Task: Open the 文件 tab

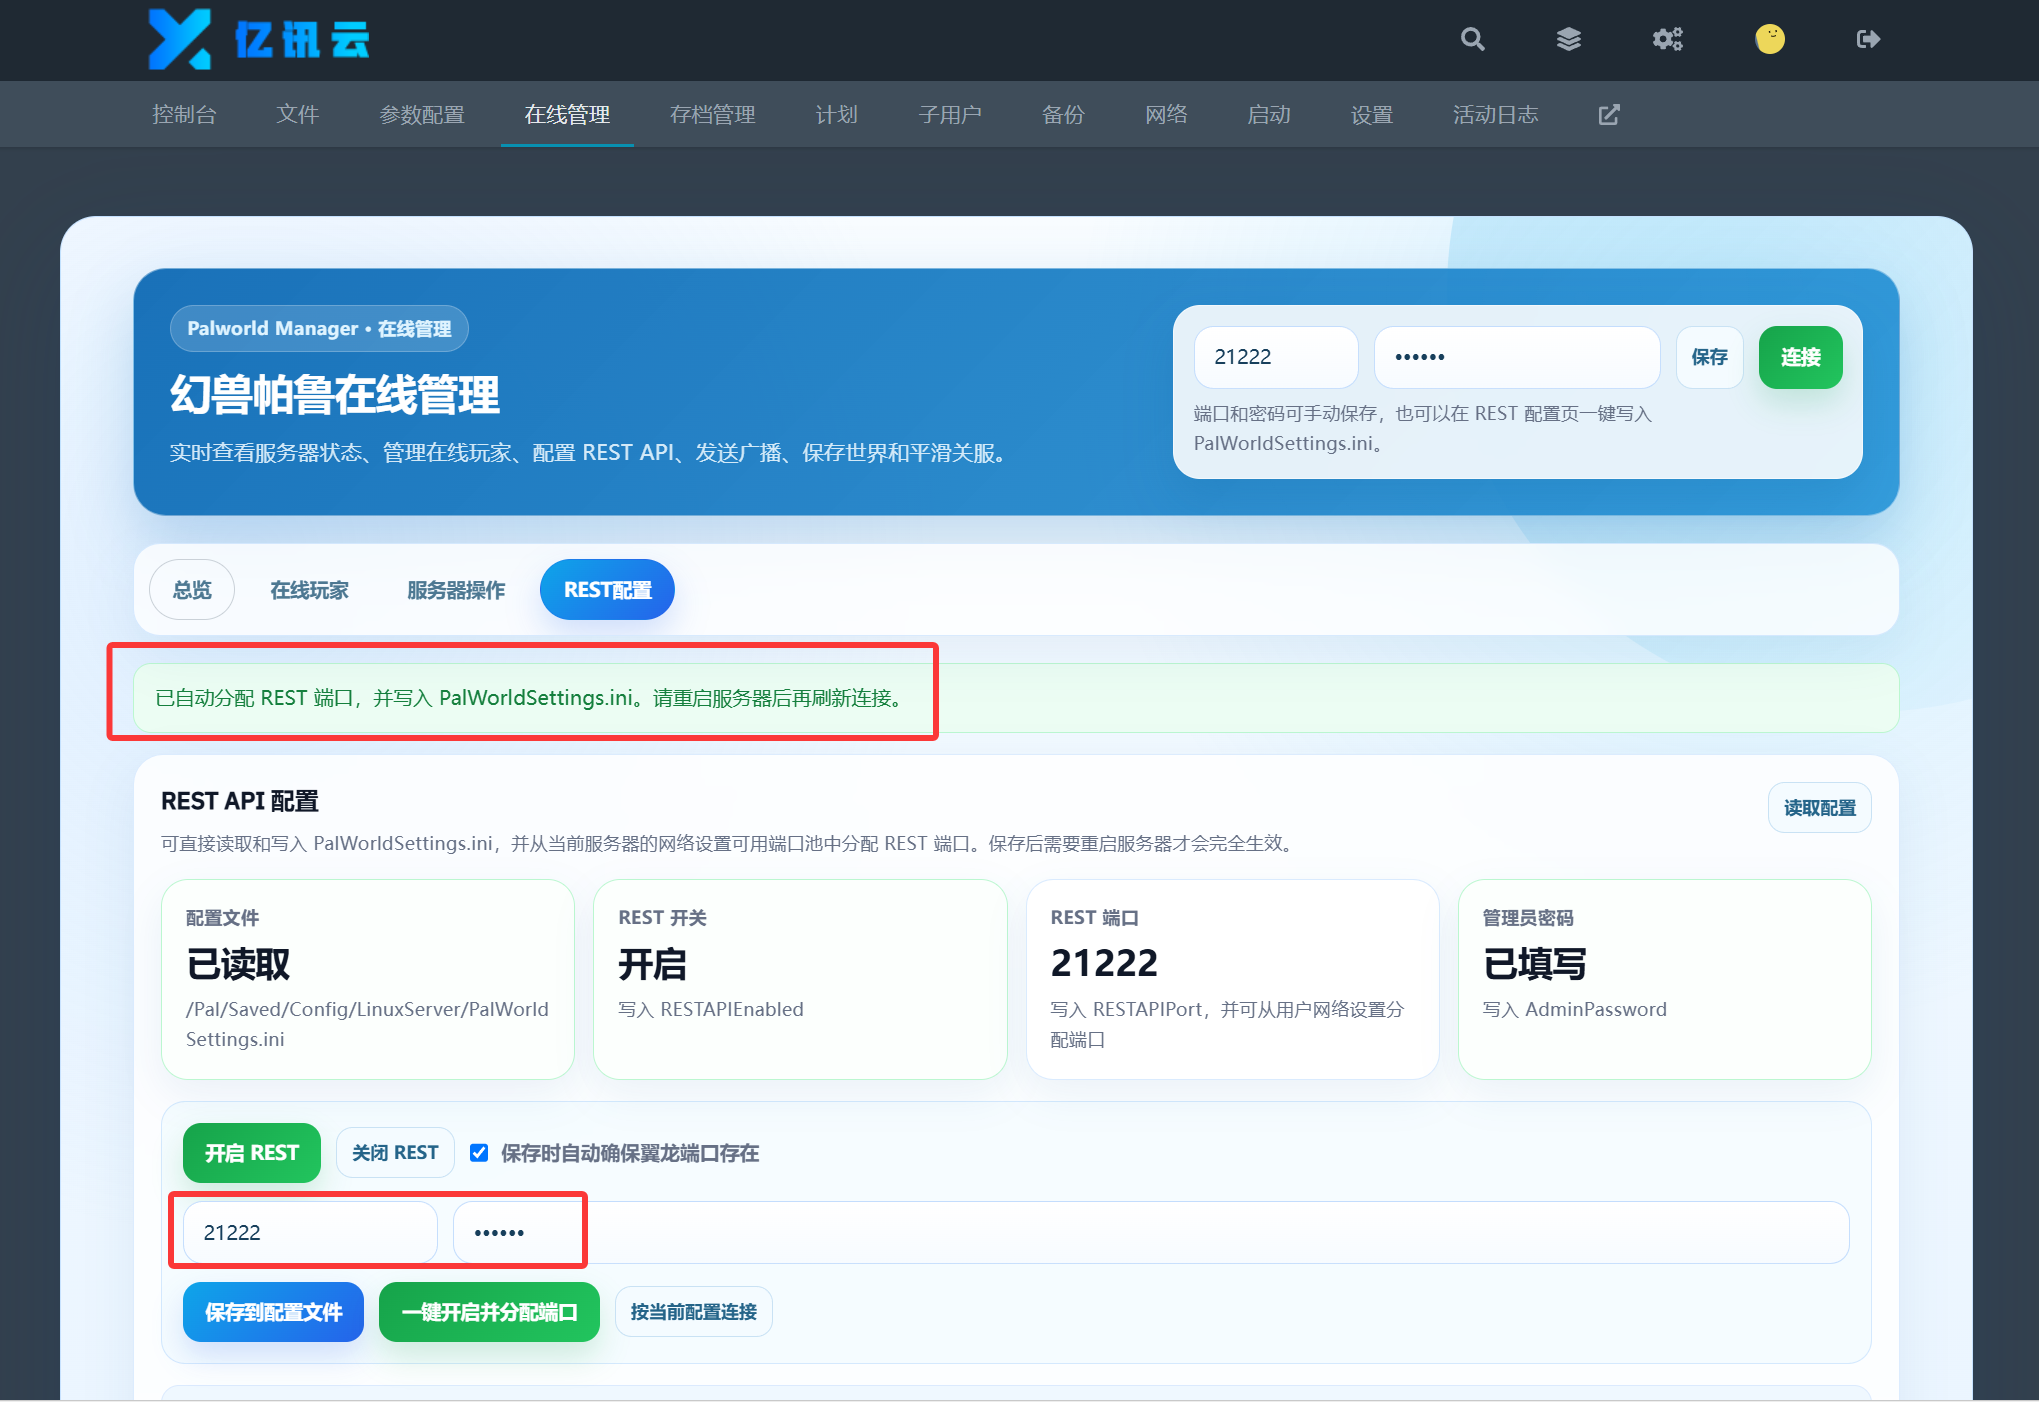Action: [x=297, y=115]
